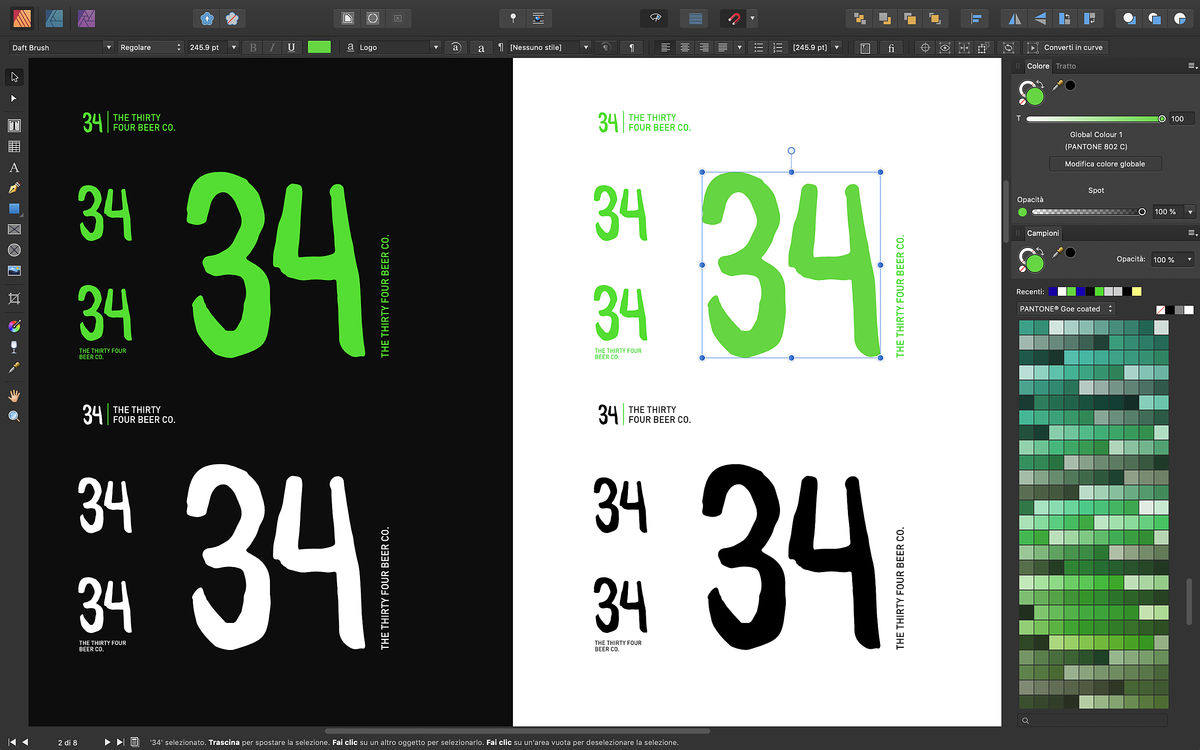Select the Transparency wine glass tool
Viewport: 1200px width, 750px height.
[14, 347]
